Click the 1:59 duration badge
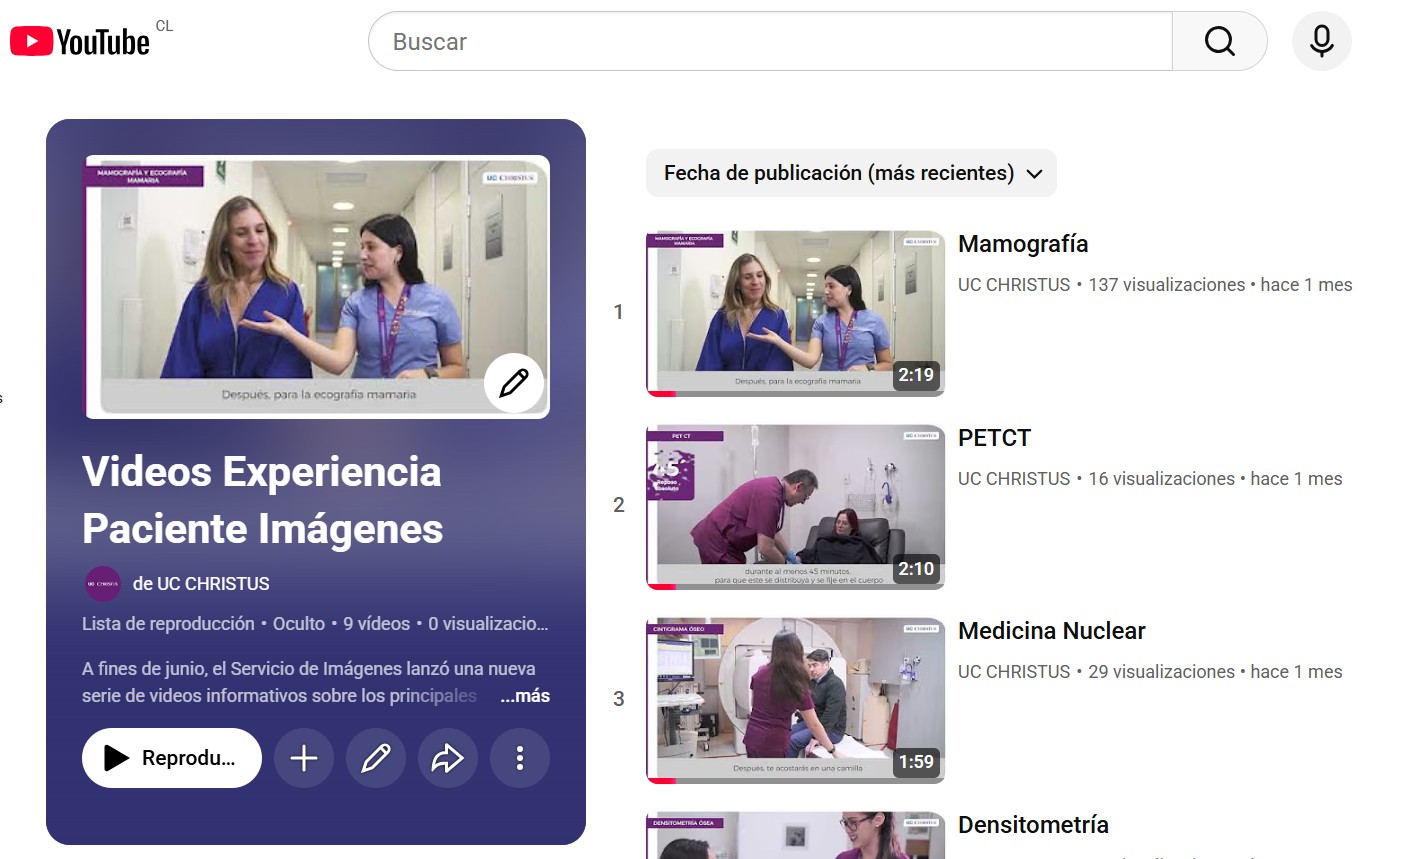The image size is (1411, 859). (x=916, y=762)
